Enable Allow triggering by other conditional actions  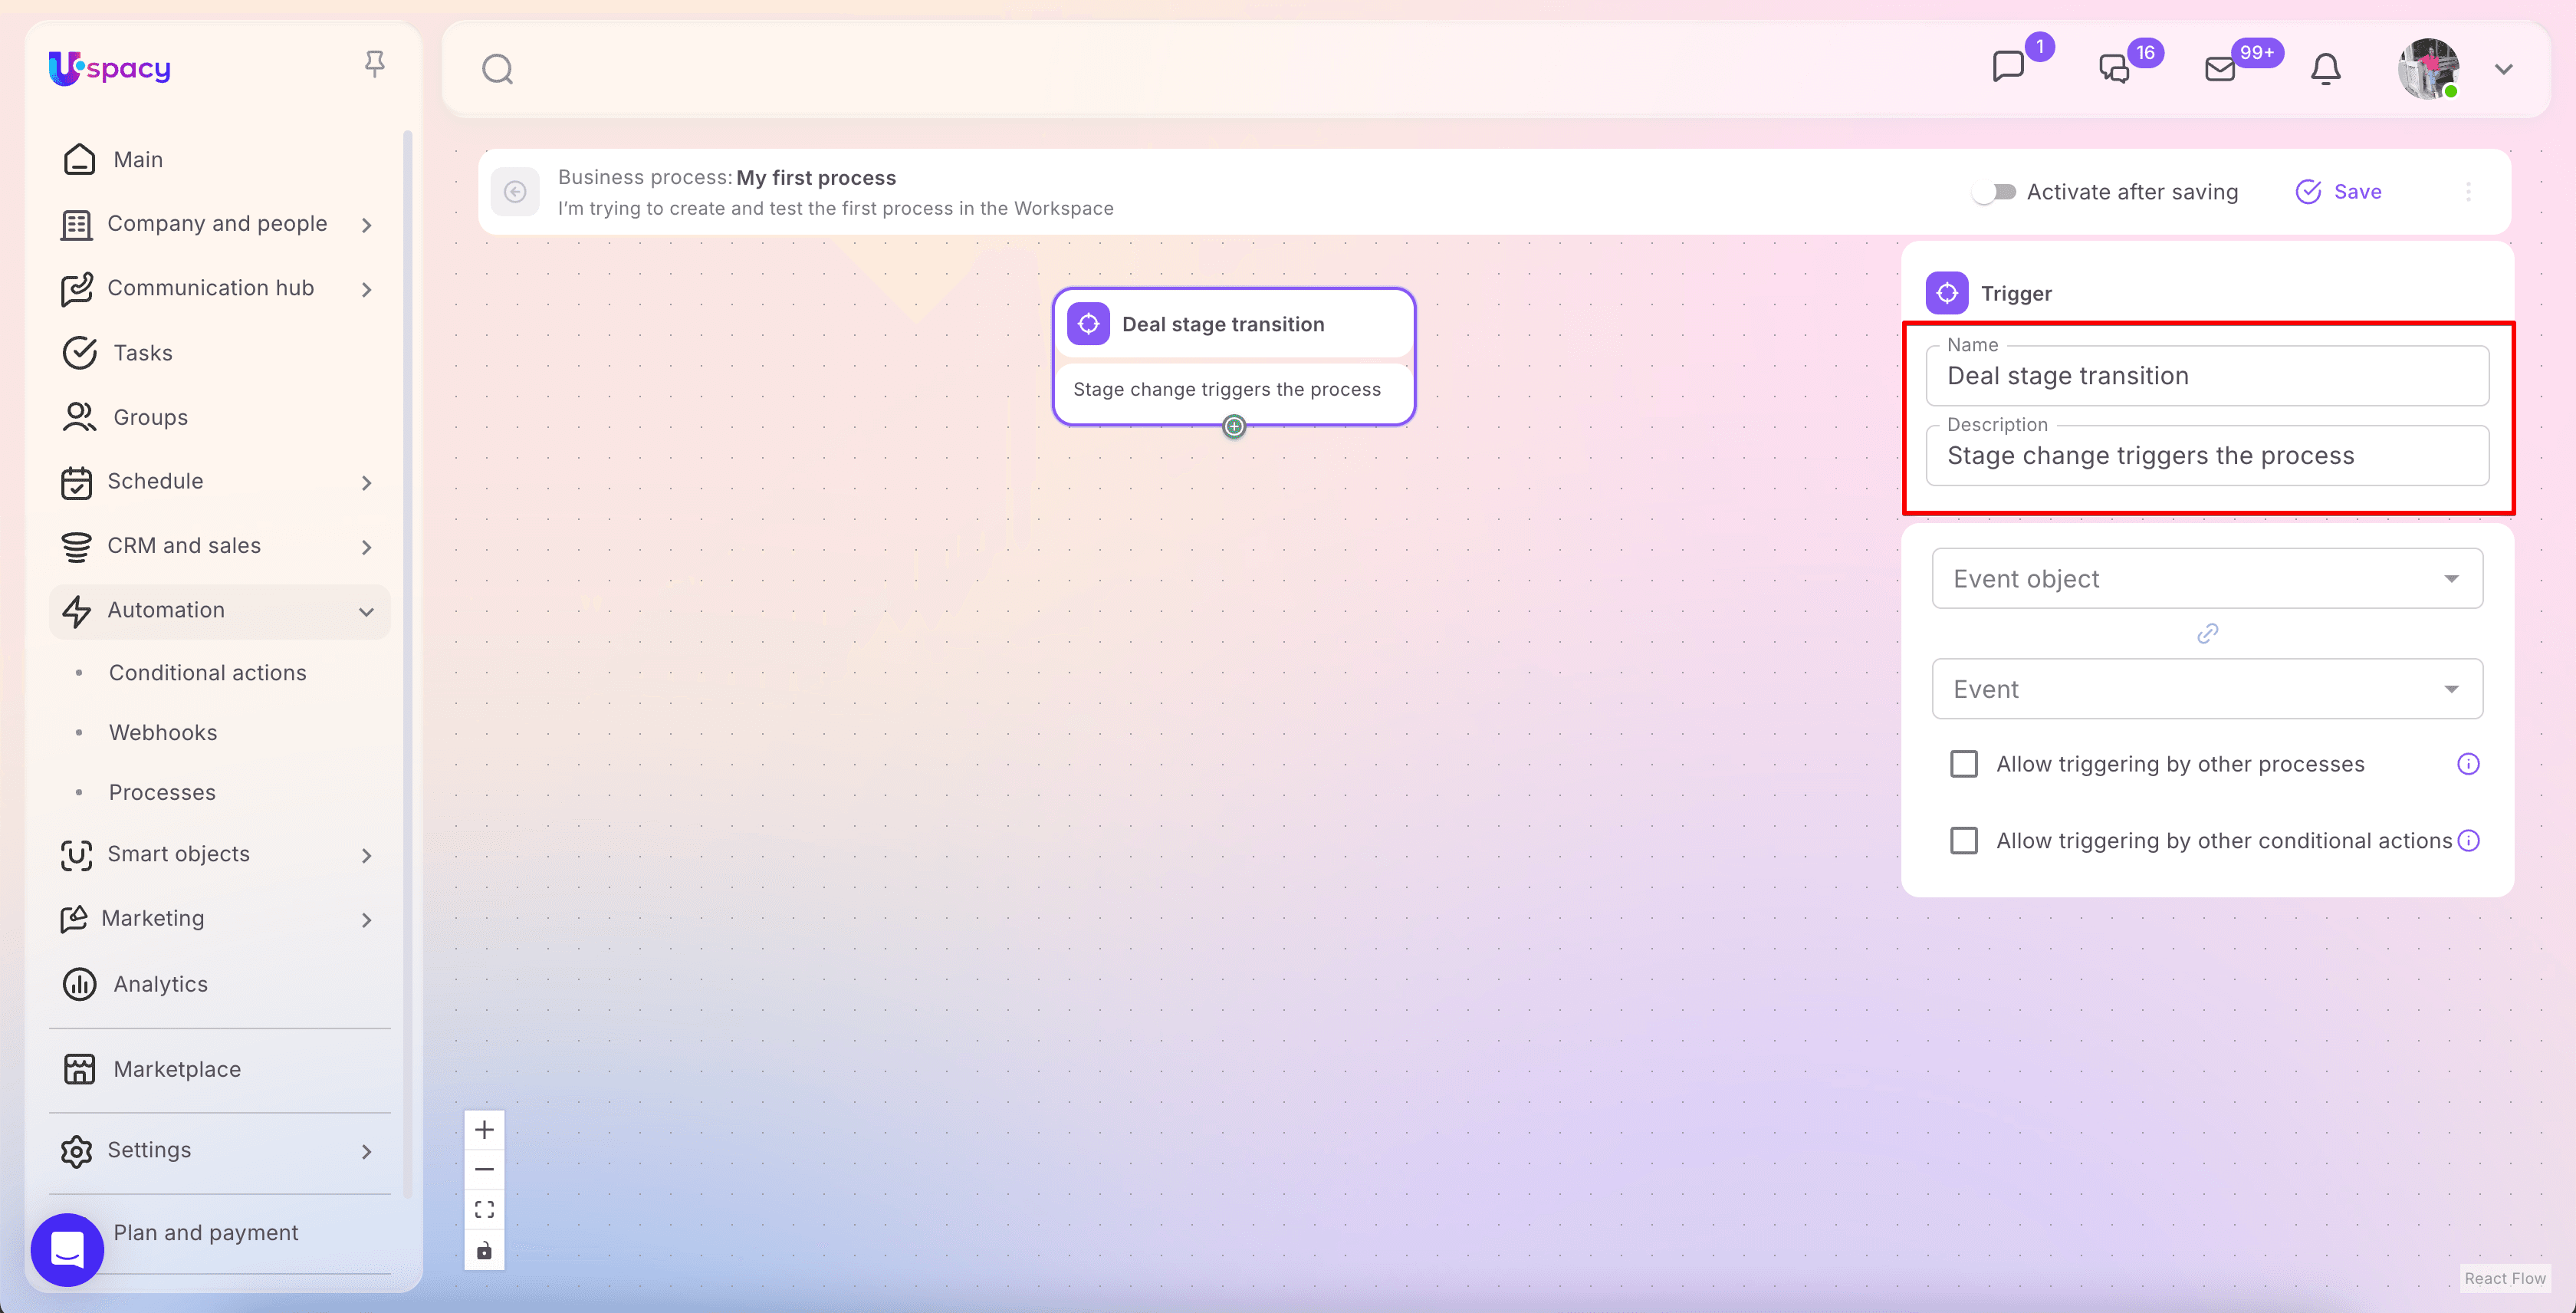pos(1964,841)
